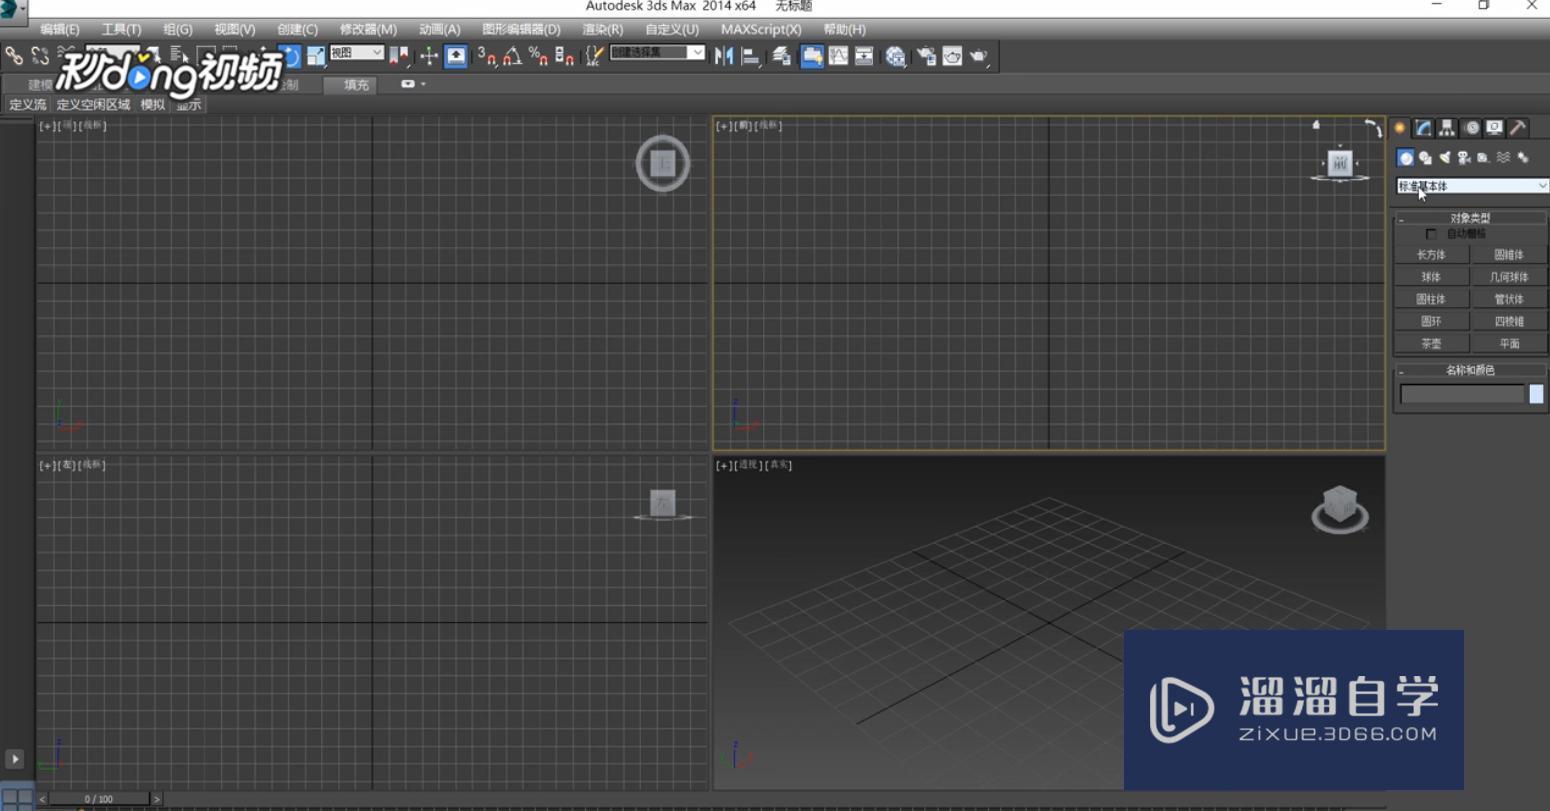This screenshot has width=1550, height=811.
Task: Open the Hierarchy panel
Action: [1447, 128]
